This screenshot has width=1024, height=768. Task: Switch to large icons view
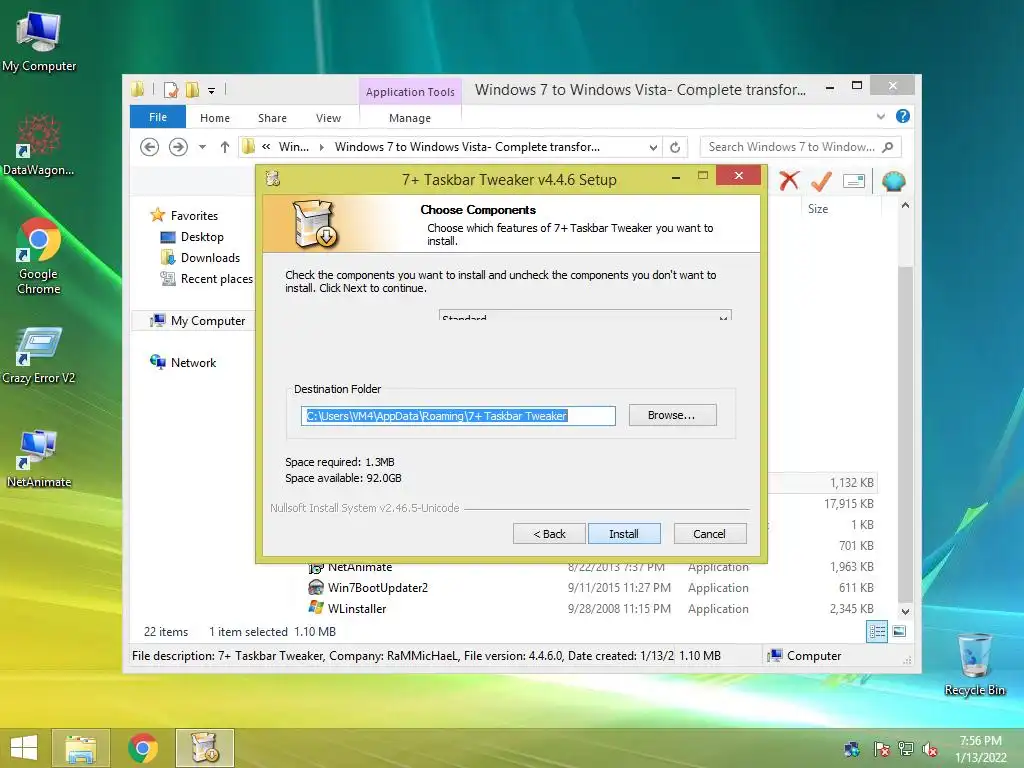(x=899, y=631)
